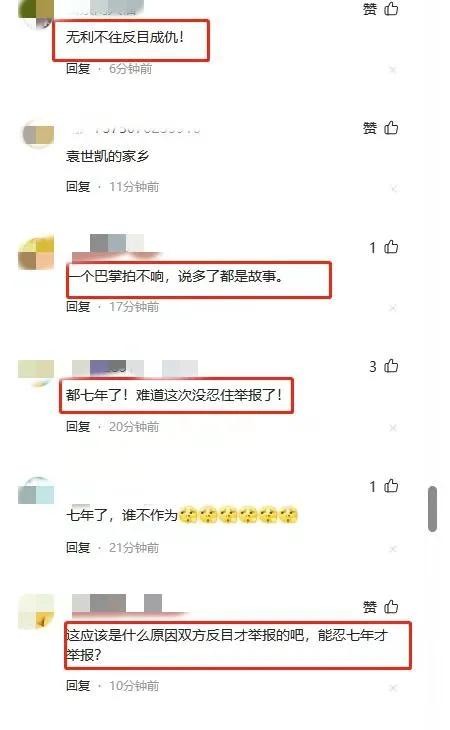Screen dimensions: 450x730
Task: Like the comment 无利不往反目成仇
Action: (391, 8)
